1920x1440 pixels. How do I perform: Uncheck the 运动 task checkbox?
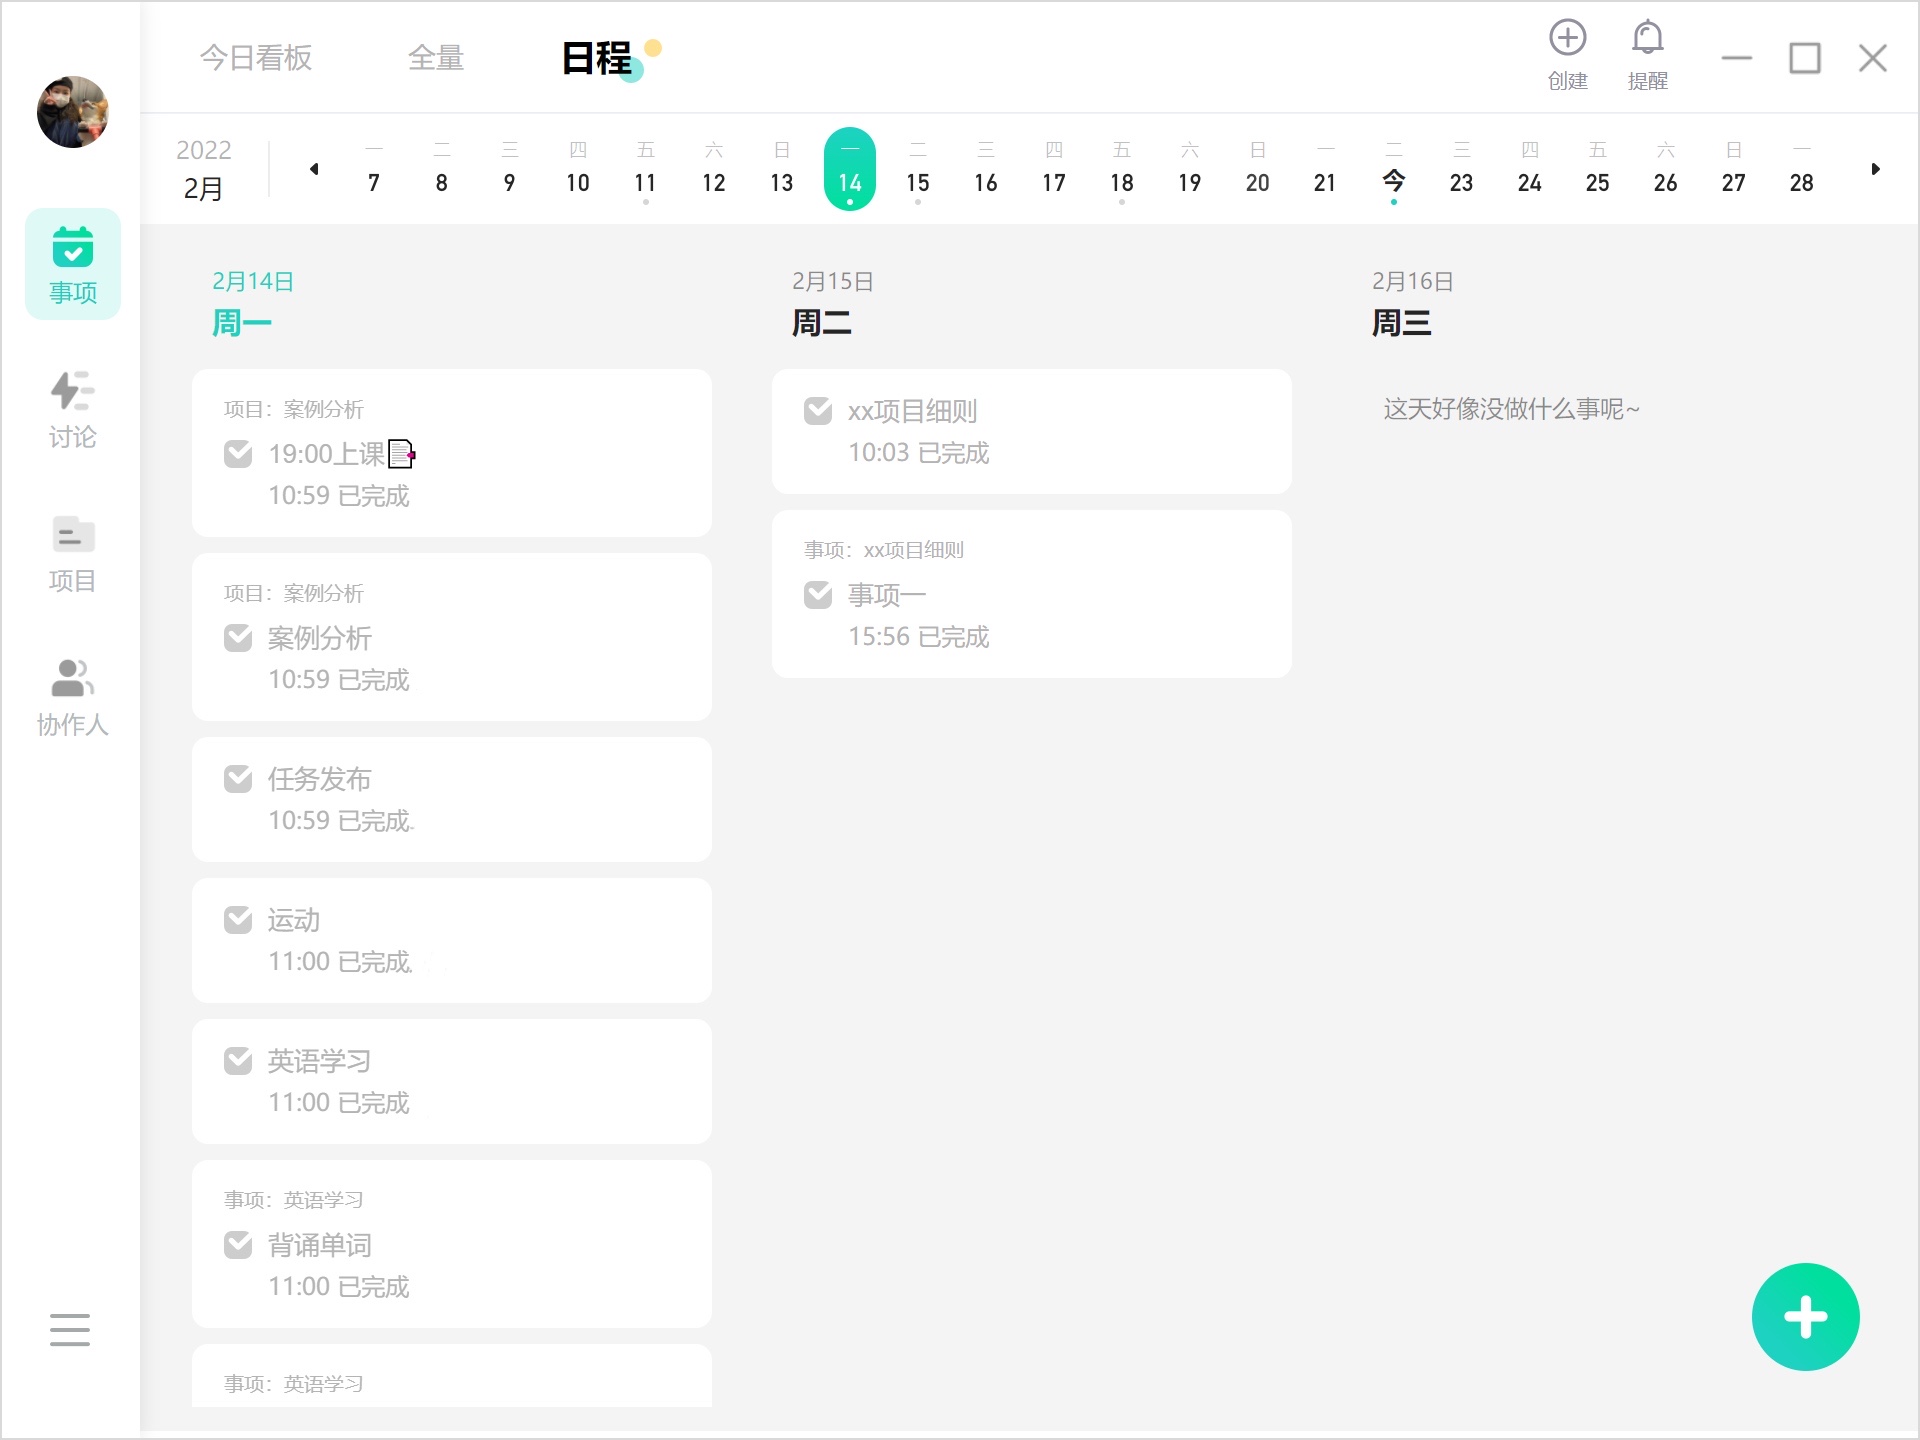[238, 920]
